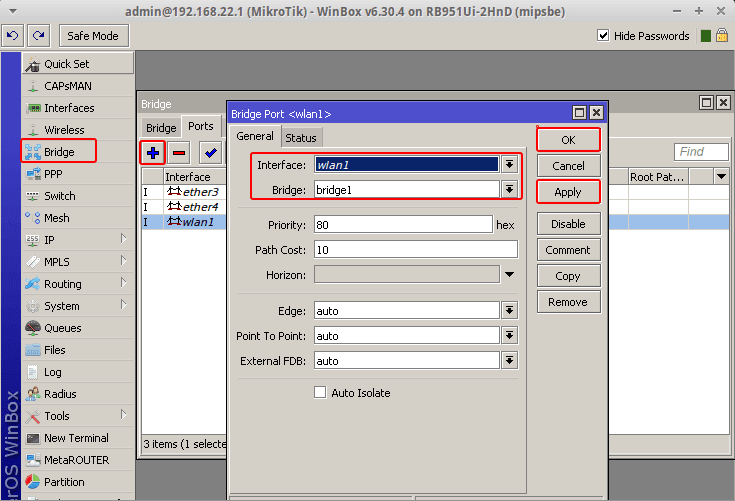
Task: Open the Log menu item
Action: pyautogui.click(x=78, y=372)
